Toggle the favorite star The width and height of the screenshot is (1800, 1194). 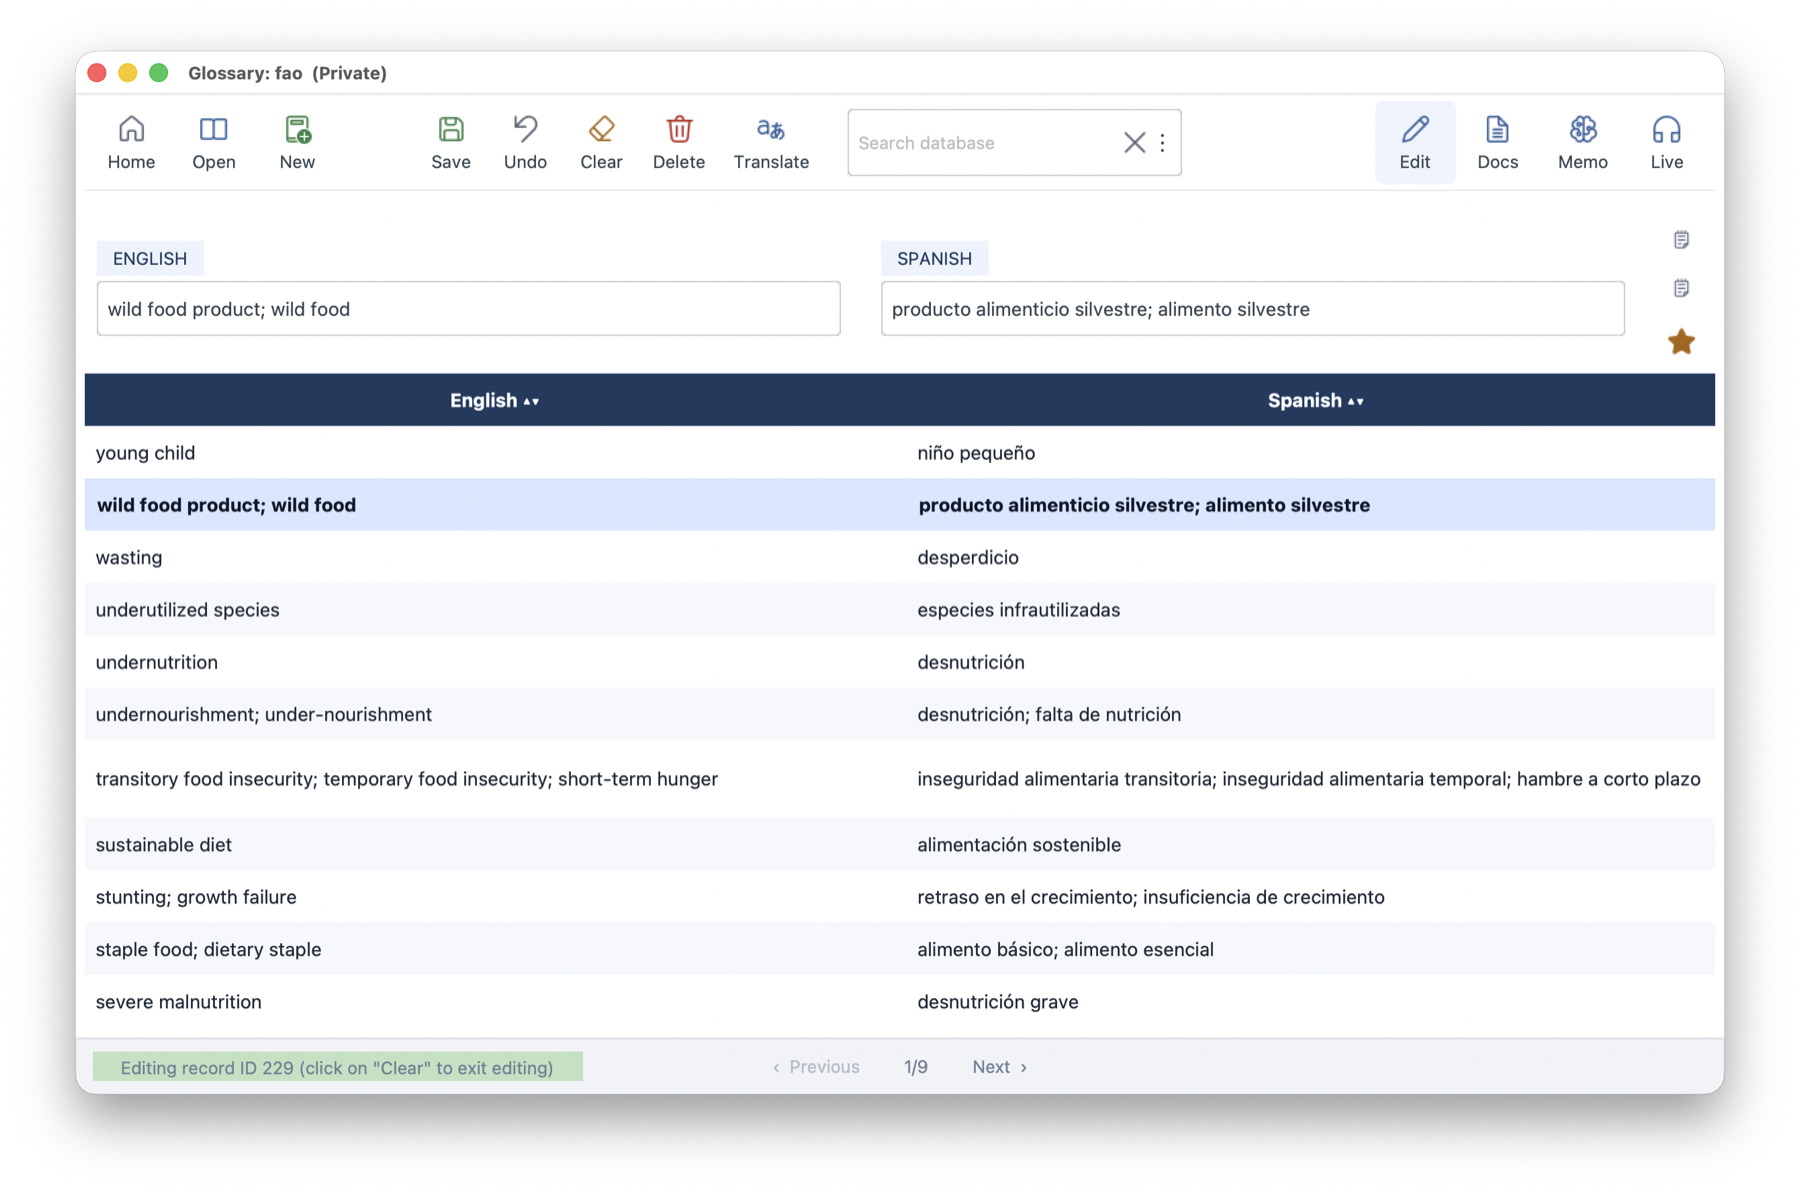click(x=1681, y=342)
